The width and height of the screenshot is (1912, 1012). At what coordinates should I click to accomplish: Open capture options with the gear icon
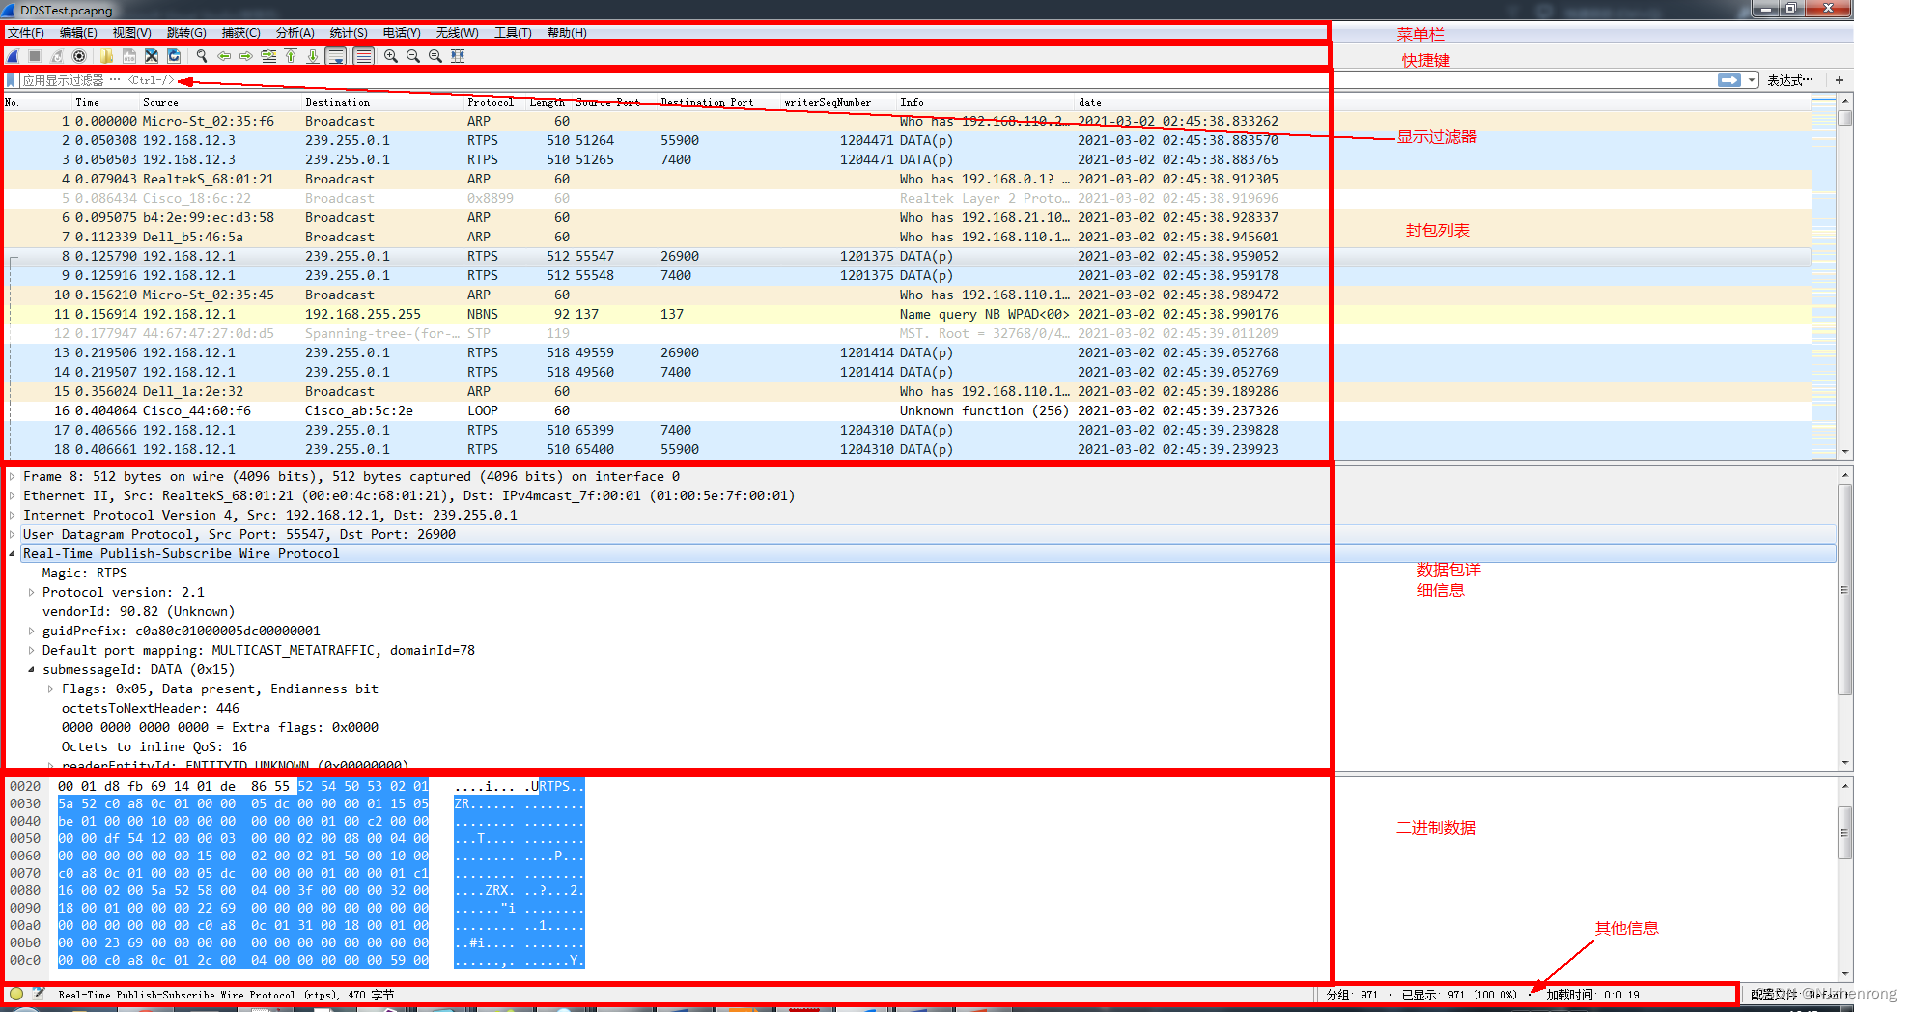point(80,56)
